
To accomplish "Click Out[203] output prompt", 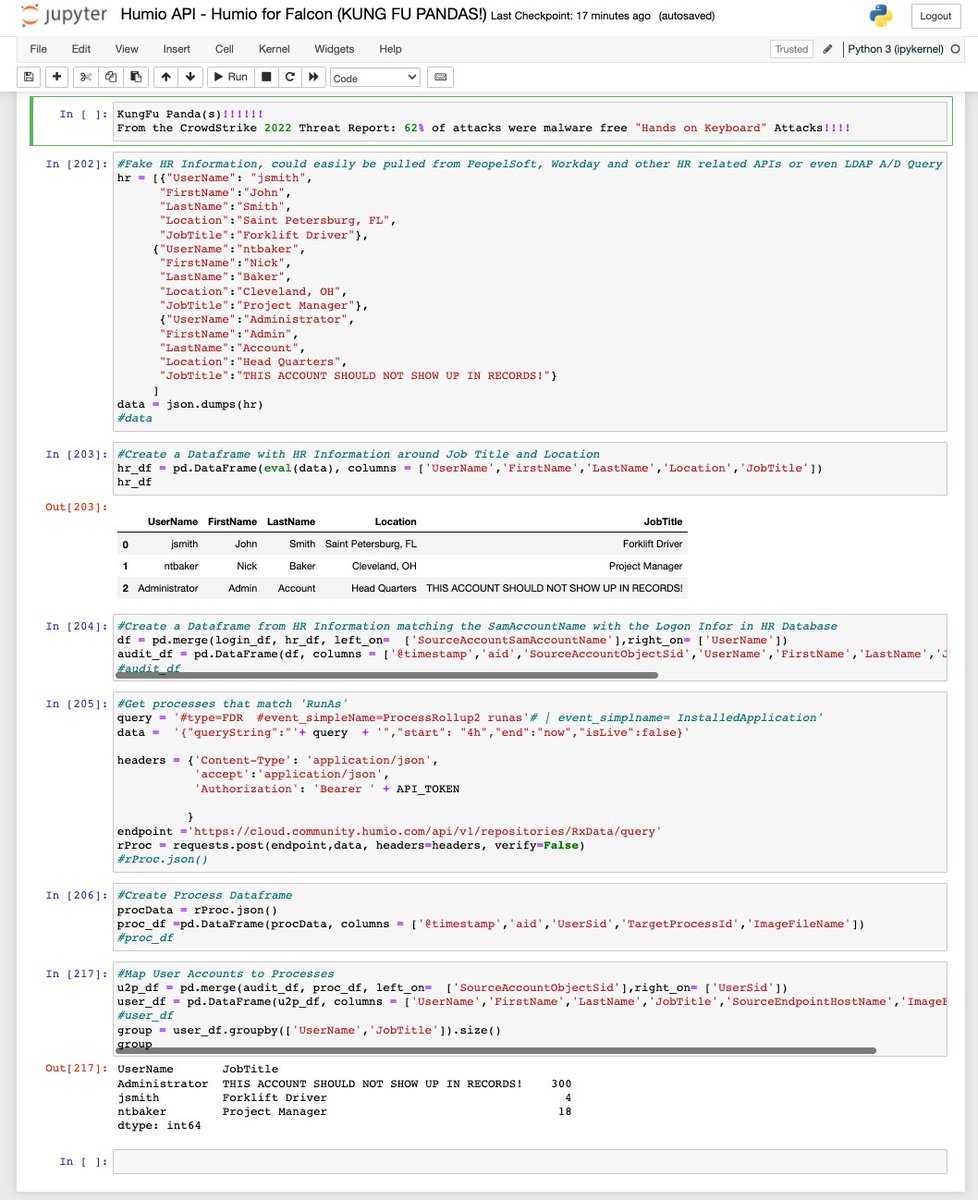I will coord(75,507).
